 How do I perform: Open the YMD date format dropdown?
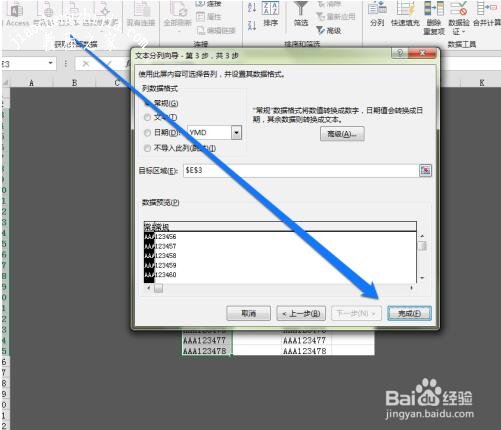[236, 133]
